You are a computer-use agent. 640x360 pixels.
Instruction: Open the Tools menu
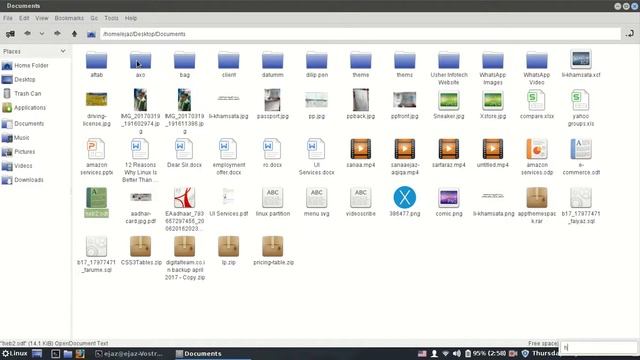click(111, 18)
